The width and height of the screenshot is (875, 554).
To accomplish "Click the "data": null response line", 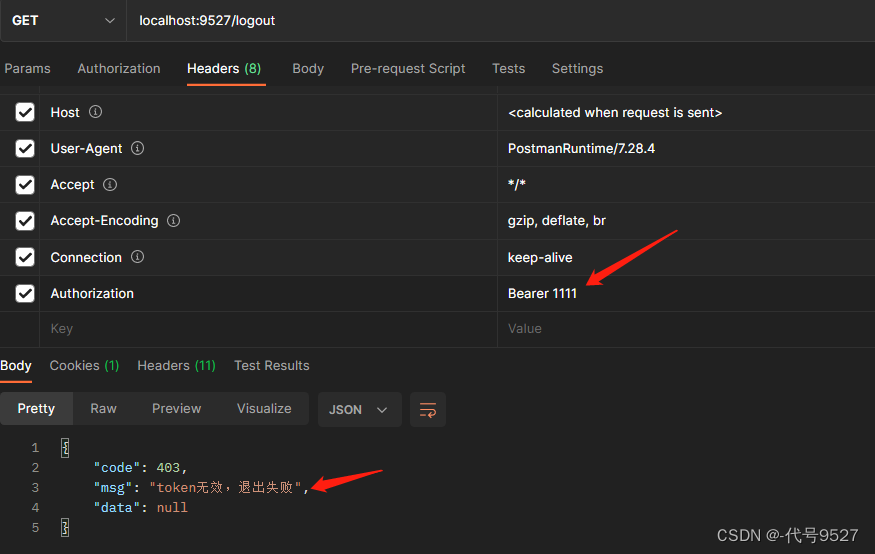I will tap(140, 508).
